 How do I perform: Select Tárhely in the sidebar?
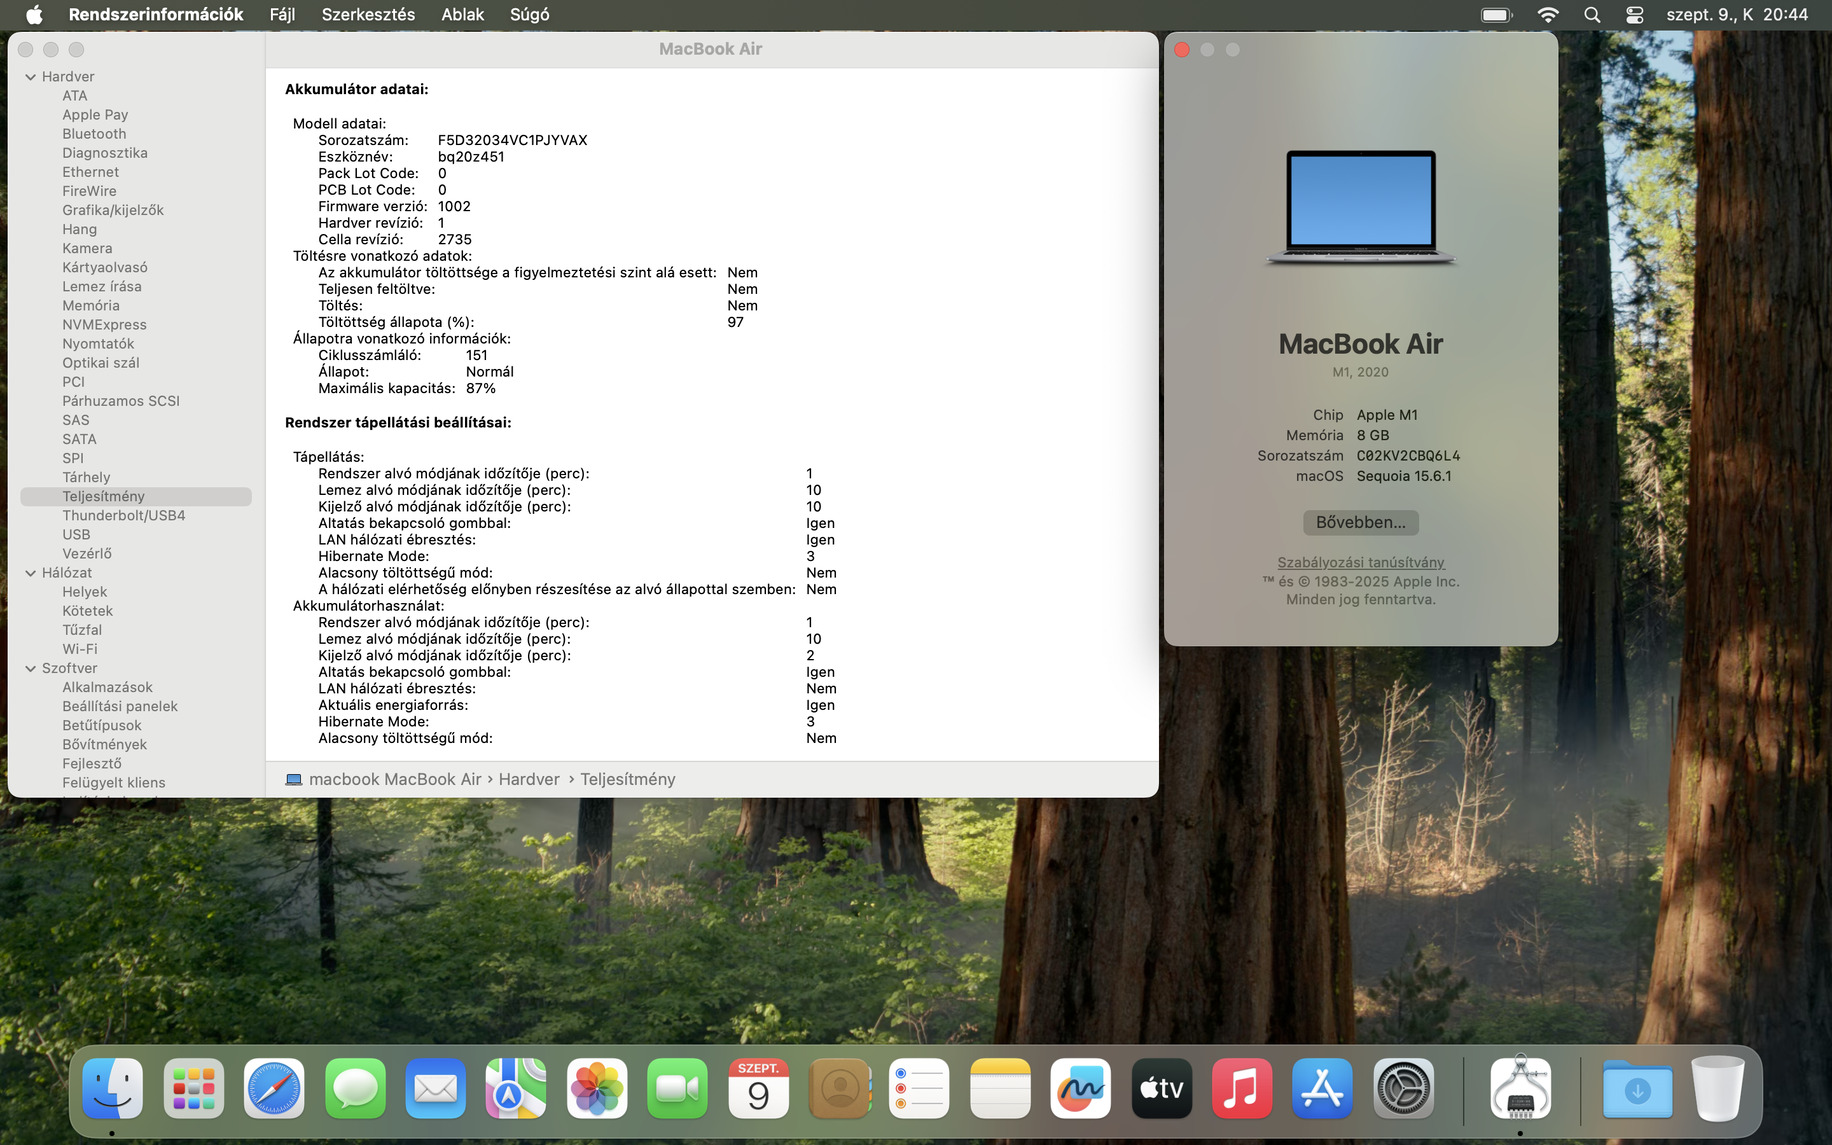86,477
